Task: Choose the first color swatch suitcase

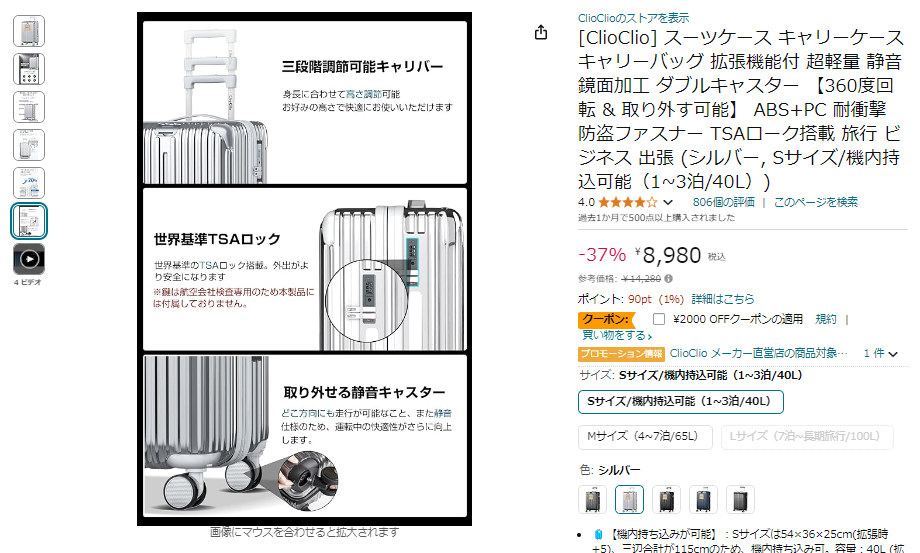Action: [x=593, y=500]
